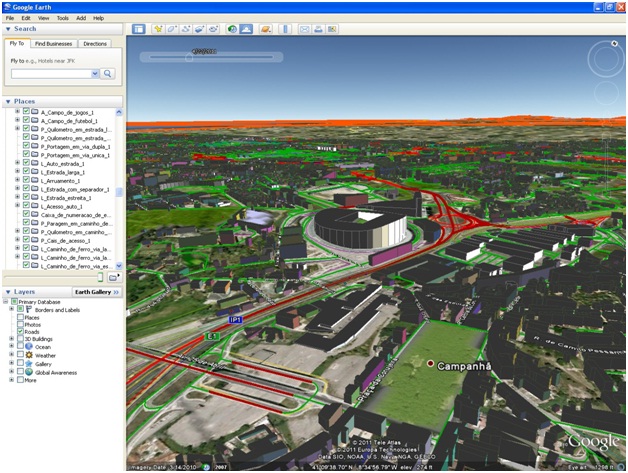Open the File menu
The width and height of the screenshot is (628, 473).
tap(10, 18)
